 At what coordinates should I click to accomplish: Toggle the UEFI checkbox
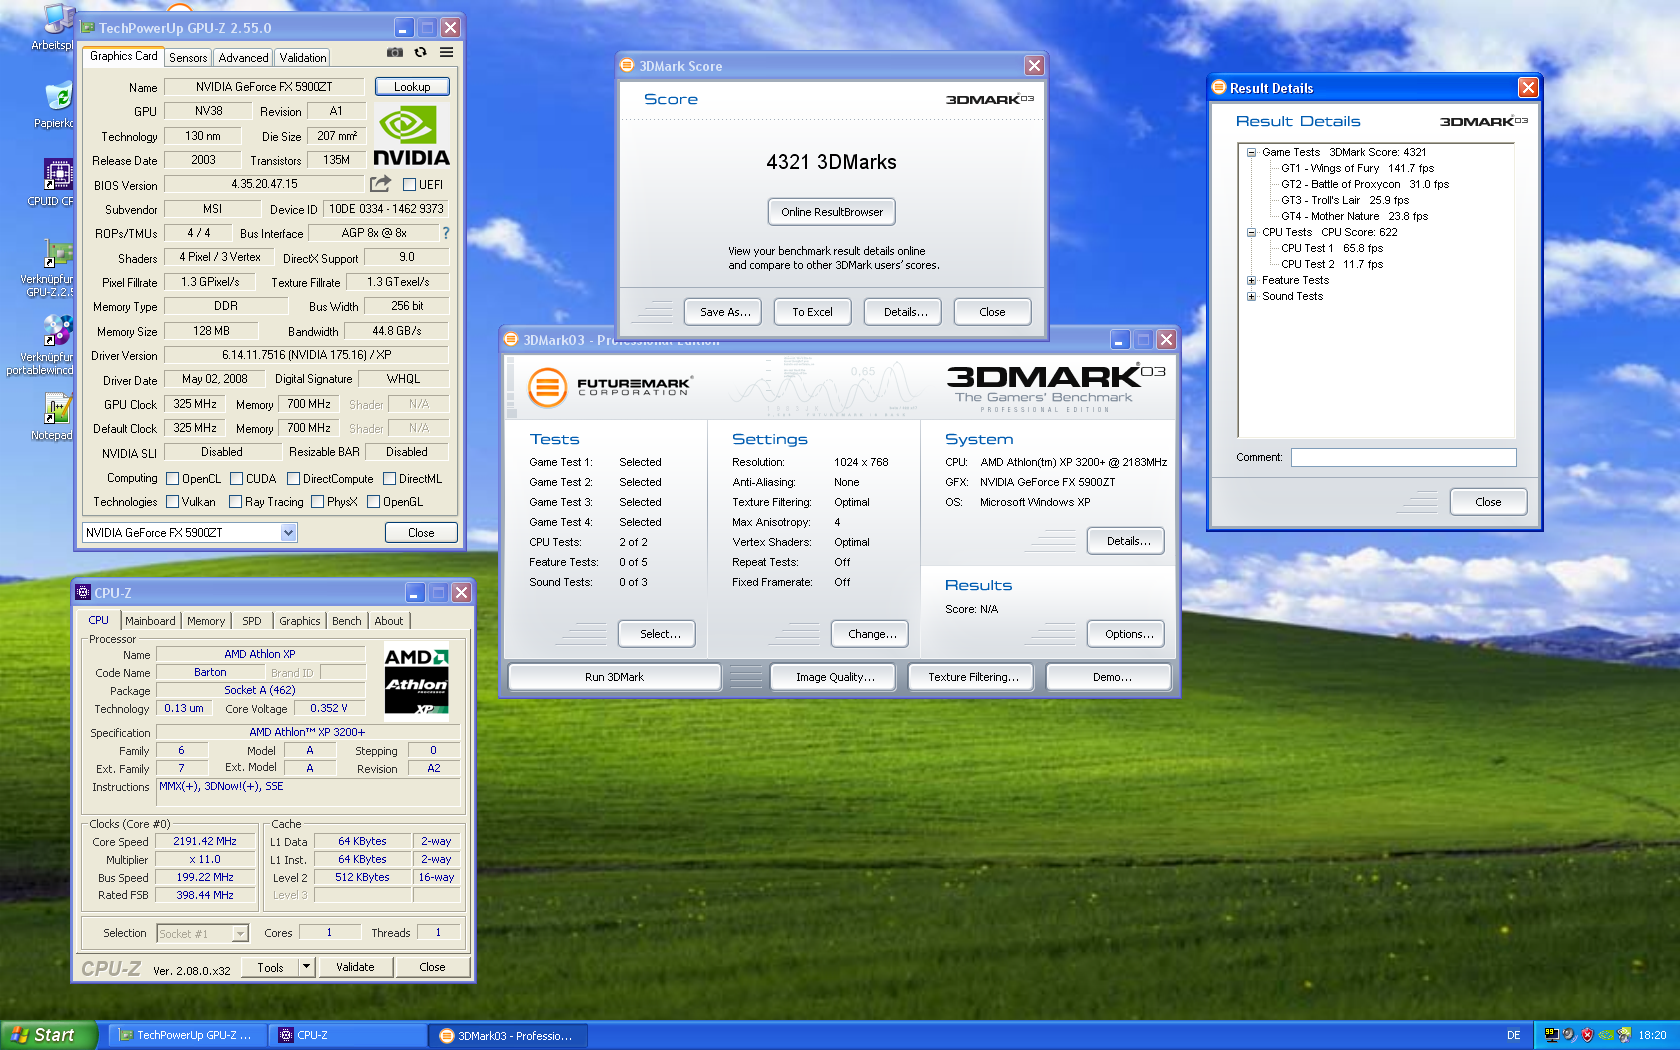[409, 185]
